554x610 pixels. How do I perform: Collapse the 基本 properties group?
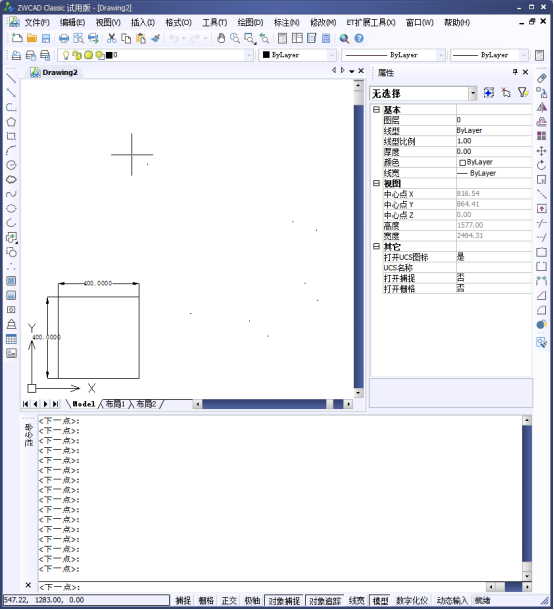[x=376, y=110]
